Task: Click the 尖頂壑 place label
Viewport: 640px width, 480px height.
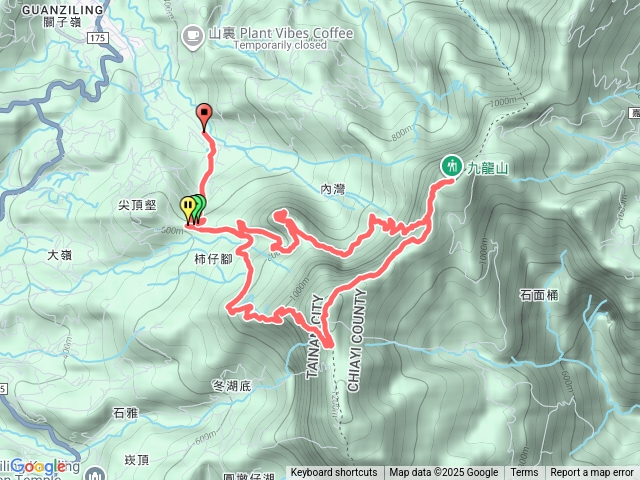Action: [x=137, y=205]
